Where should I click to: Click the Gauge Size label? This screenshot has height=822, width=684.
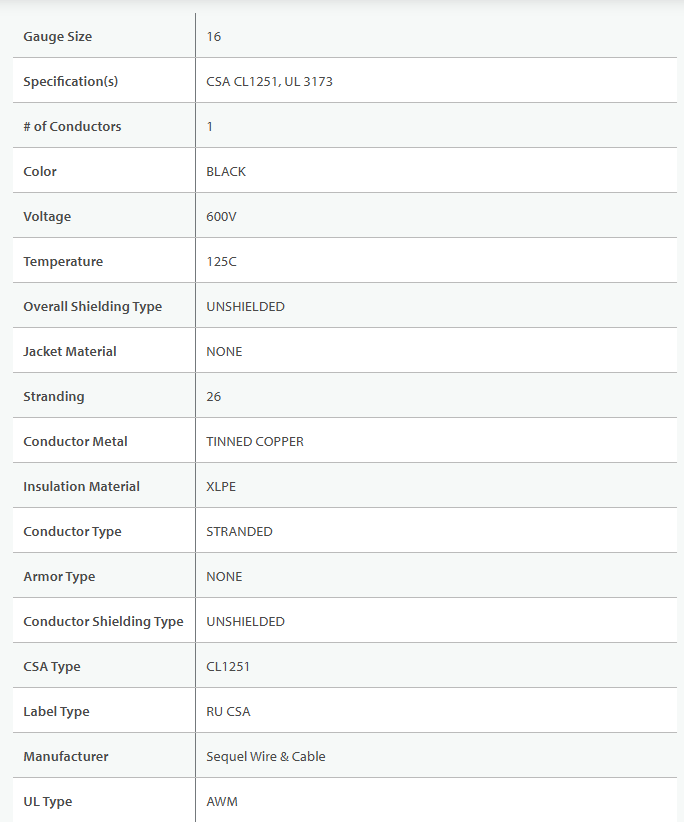coord(58,37)
